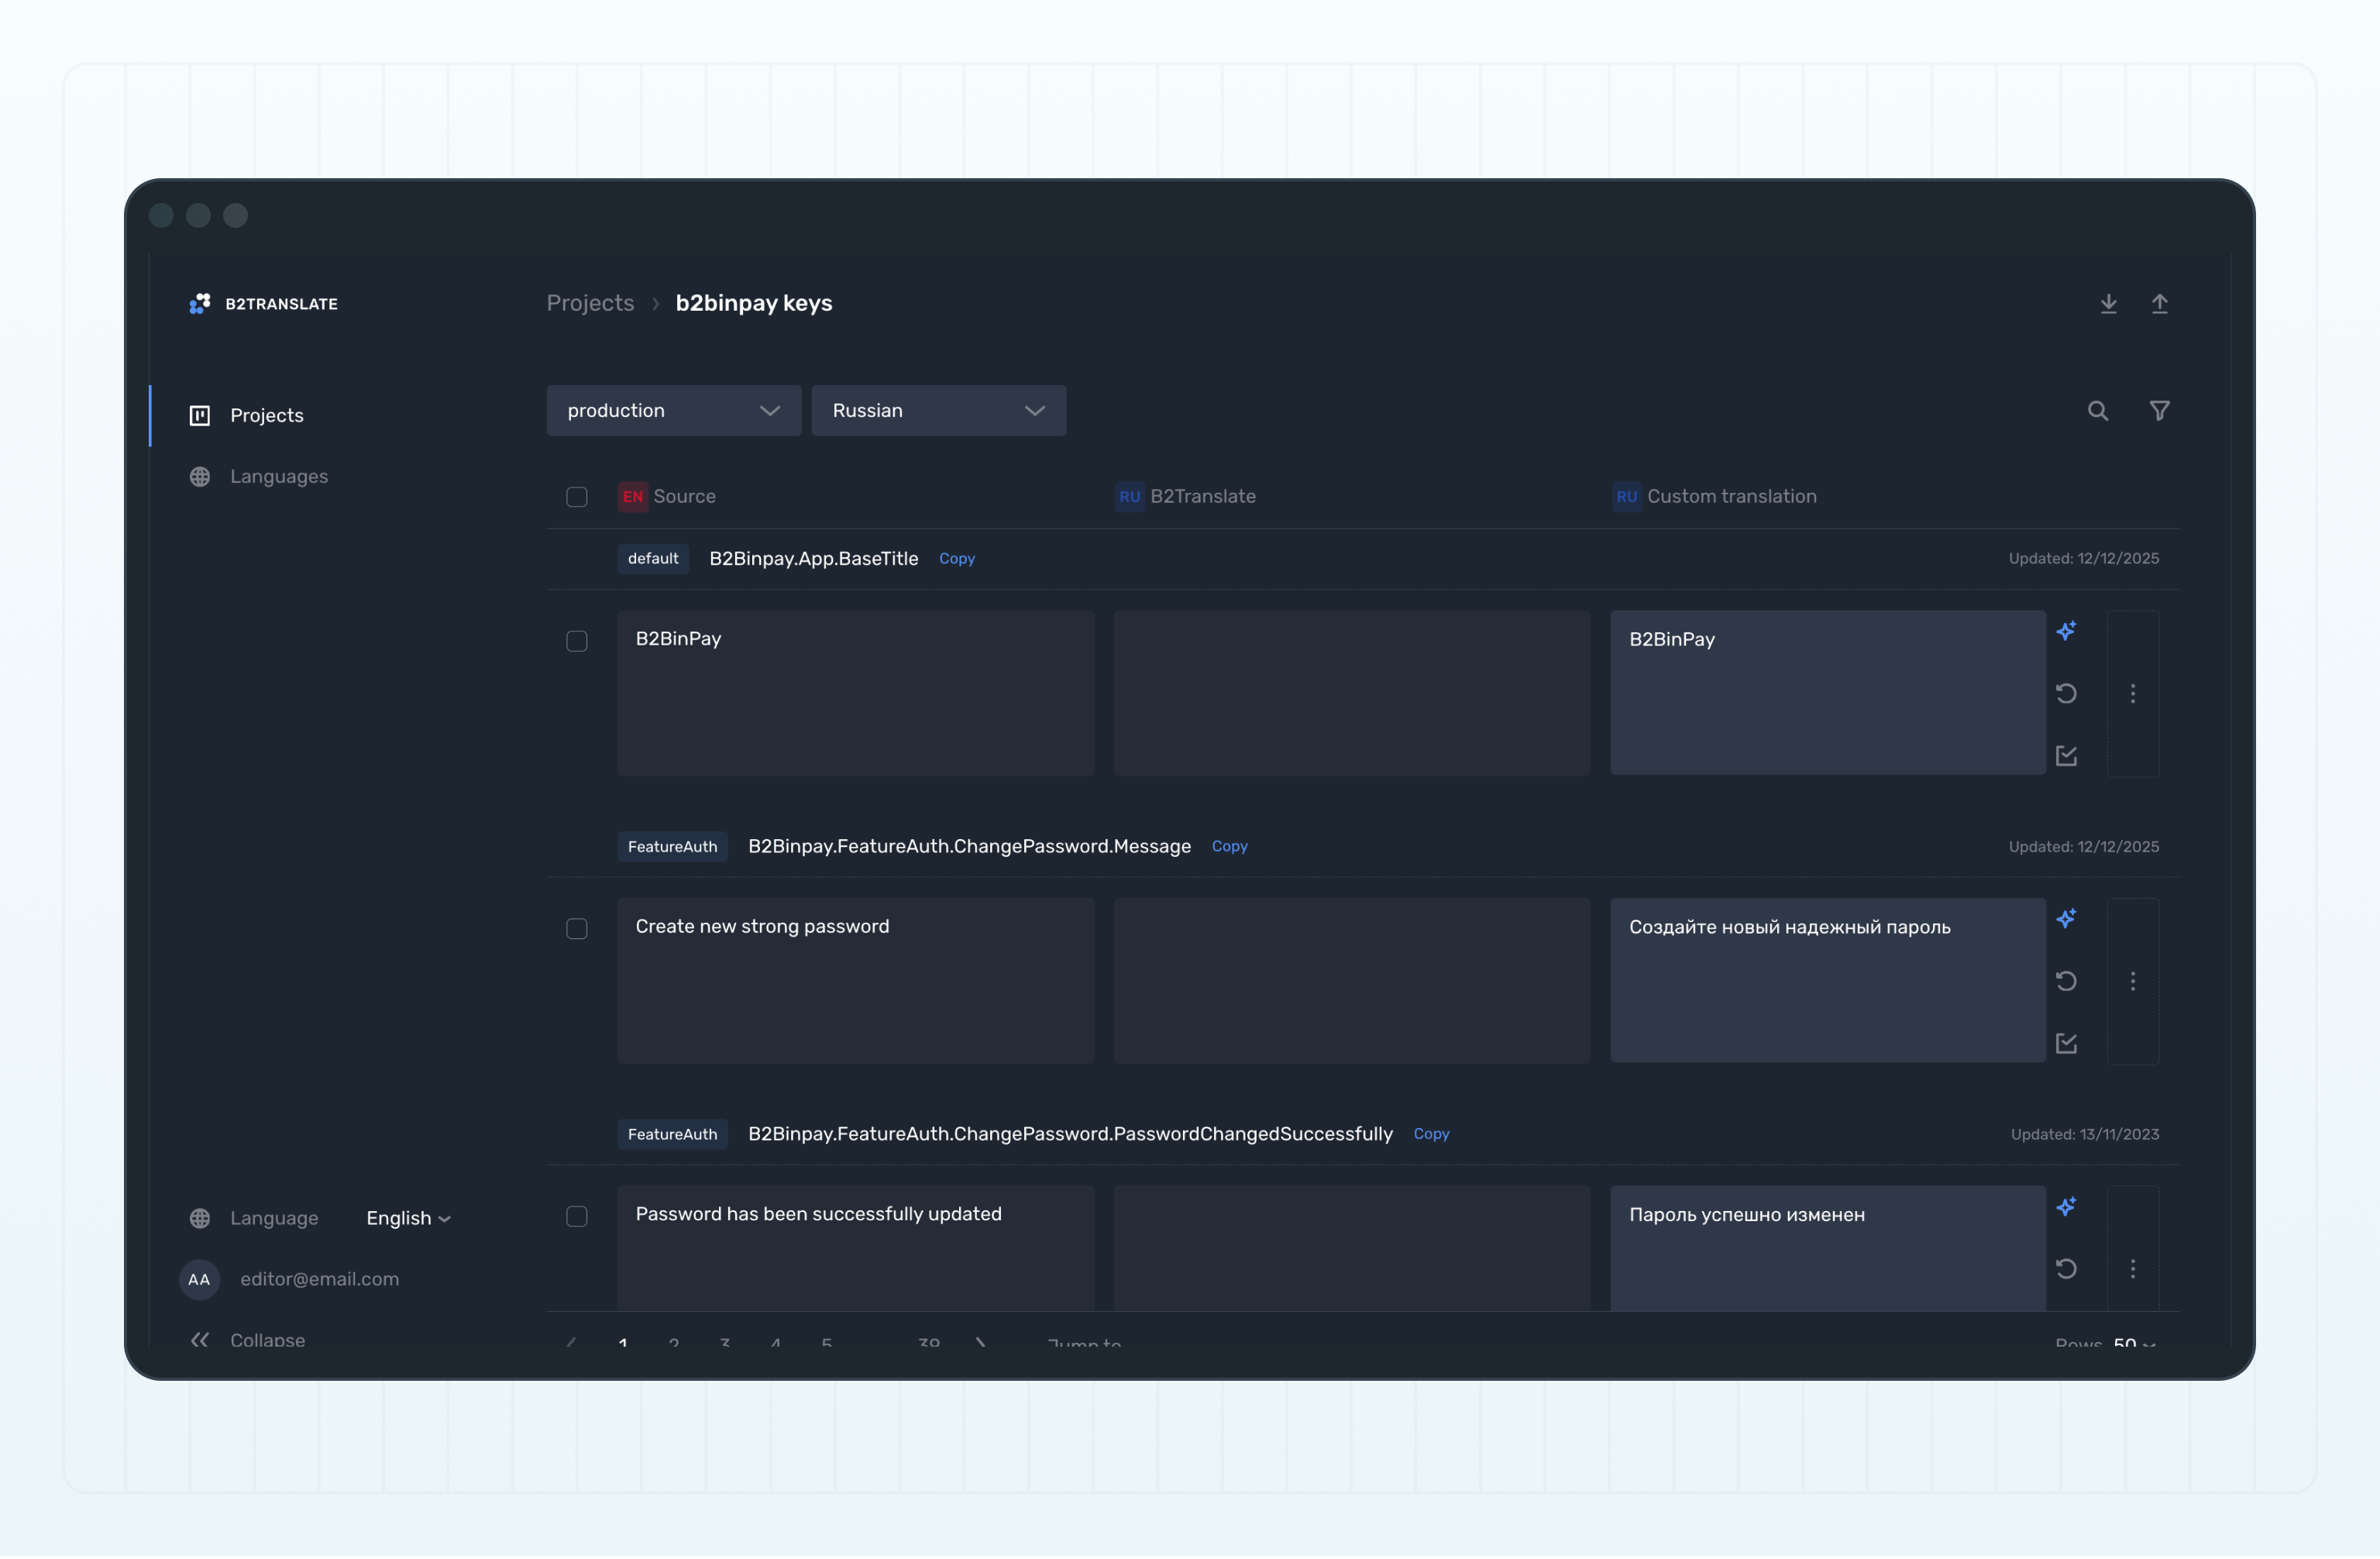This screenshot has width=2380, height=1559.
Task: Click the download icon in the header
Action: click(2108, 304)
